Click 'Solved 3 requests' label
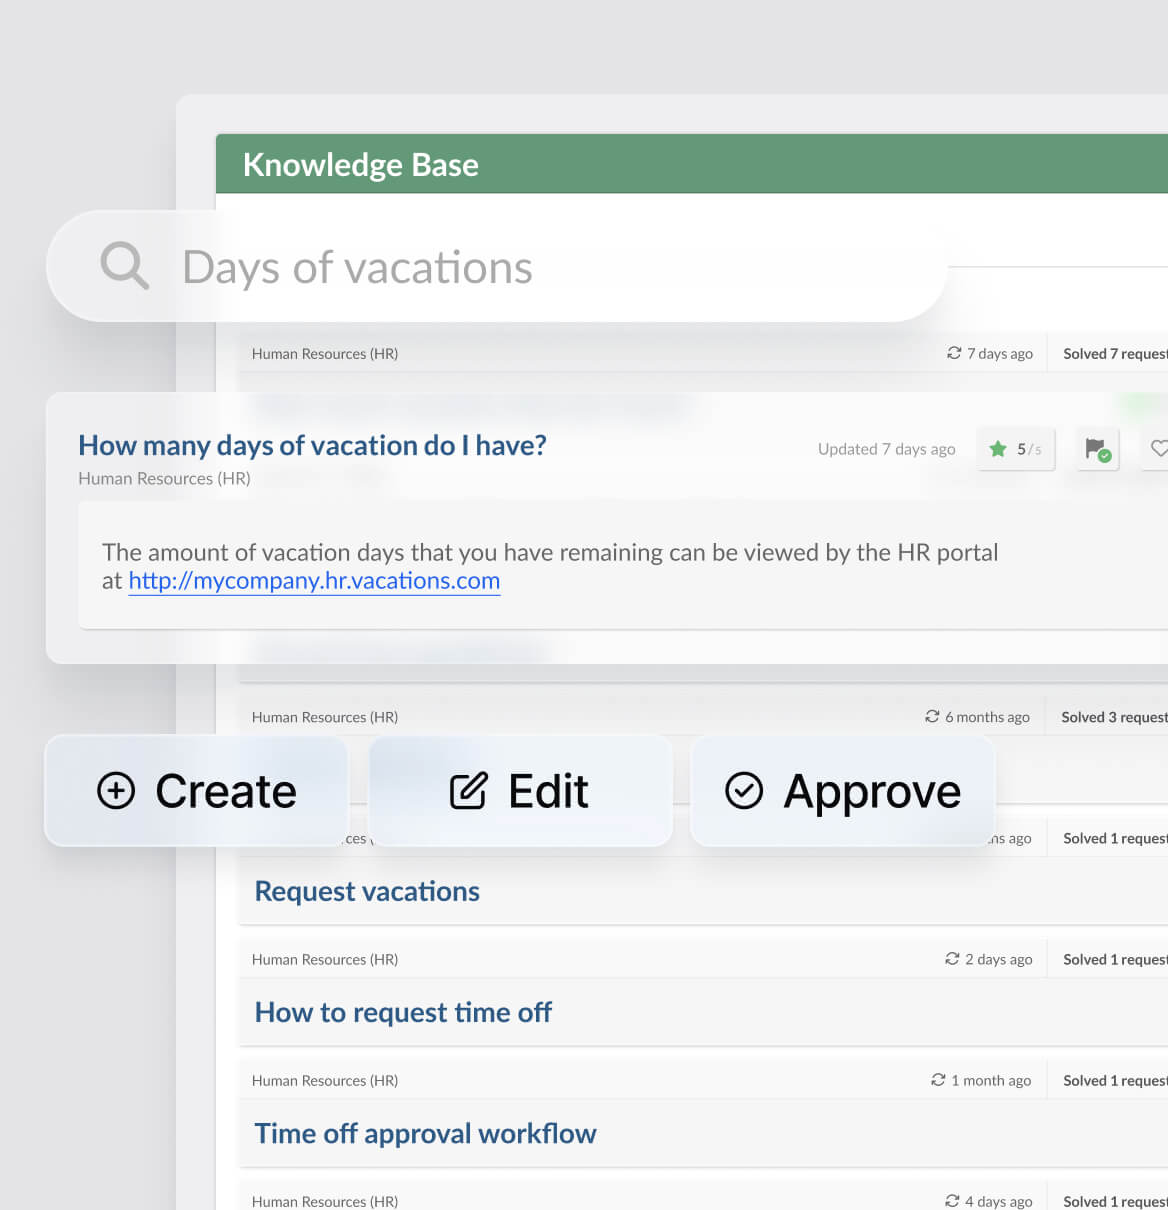Screen dimensions: 1168x1210 1114,717
